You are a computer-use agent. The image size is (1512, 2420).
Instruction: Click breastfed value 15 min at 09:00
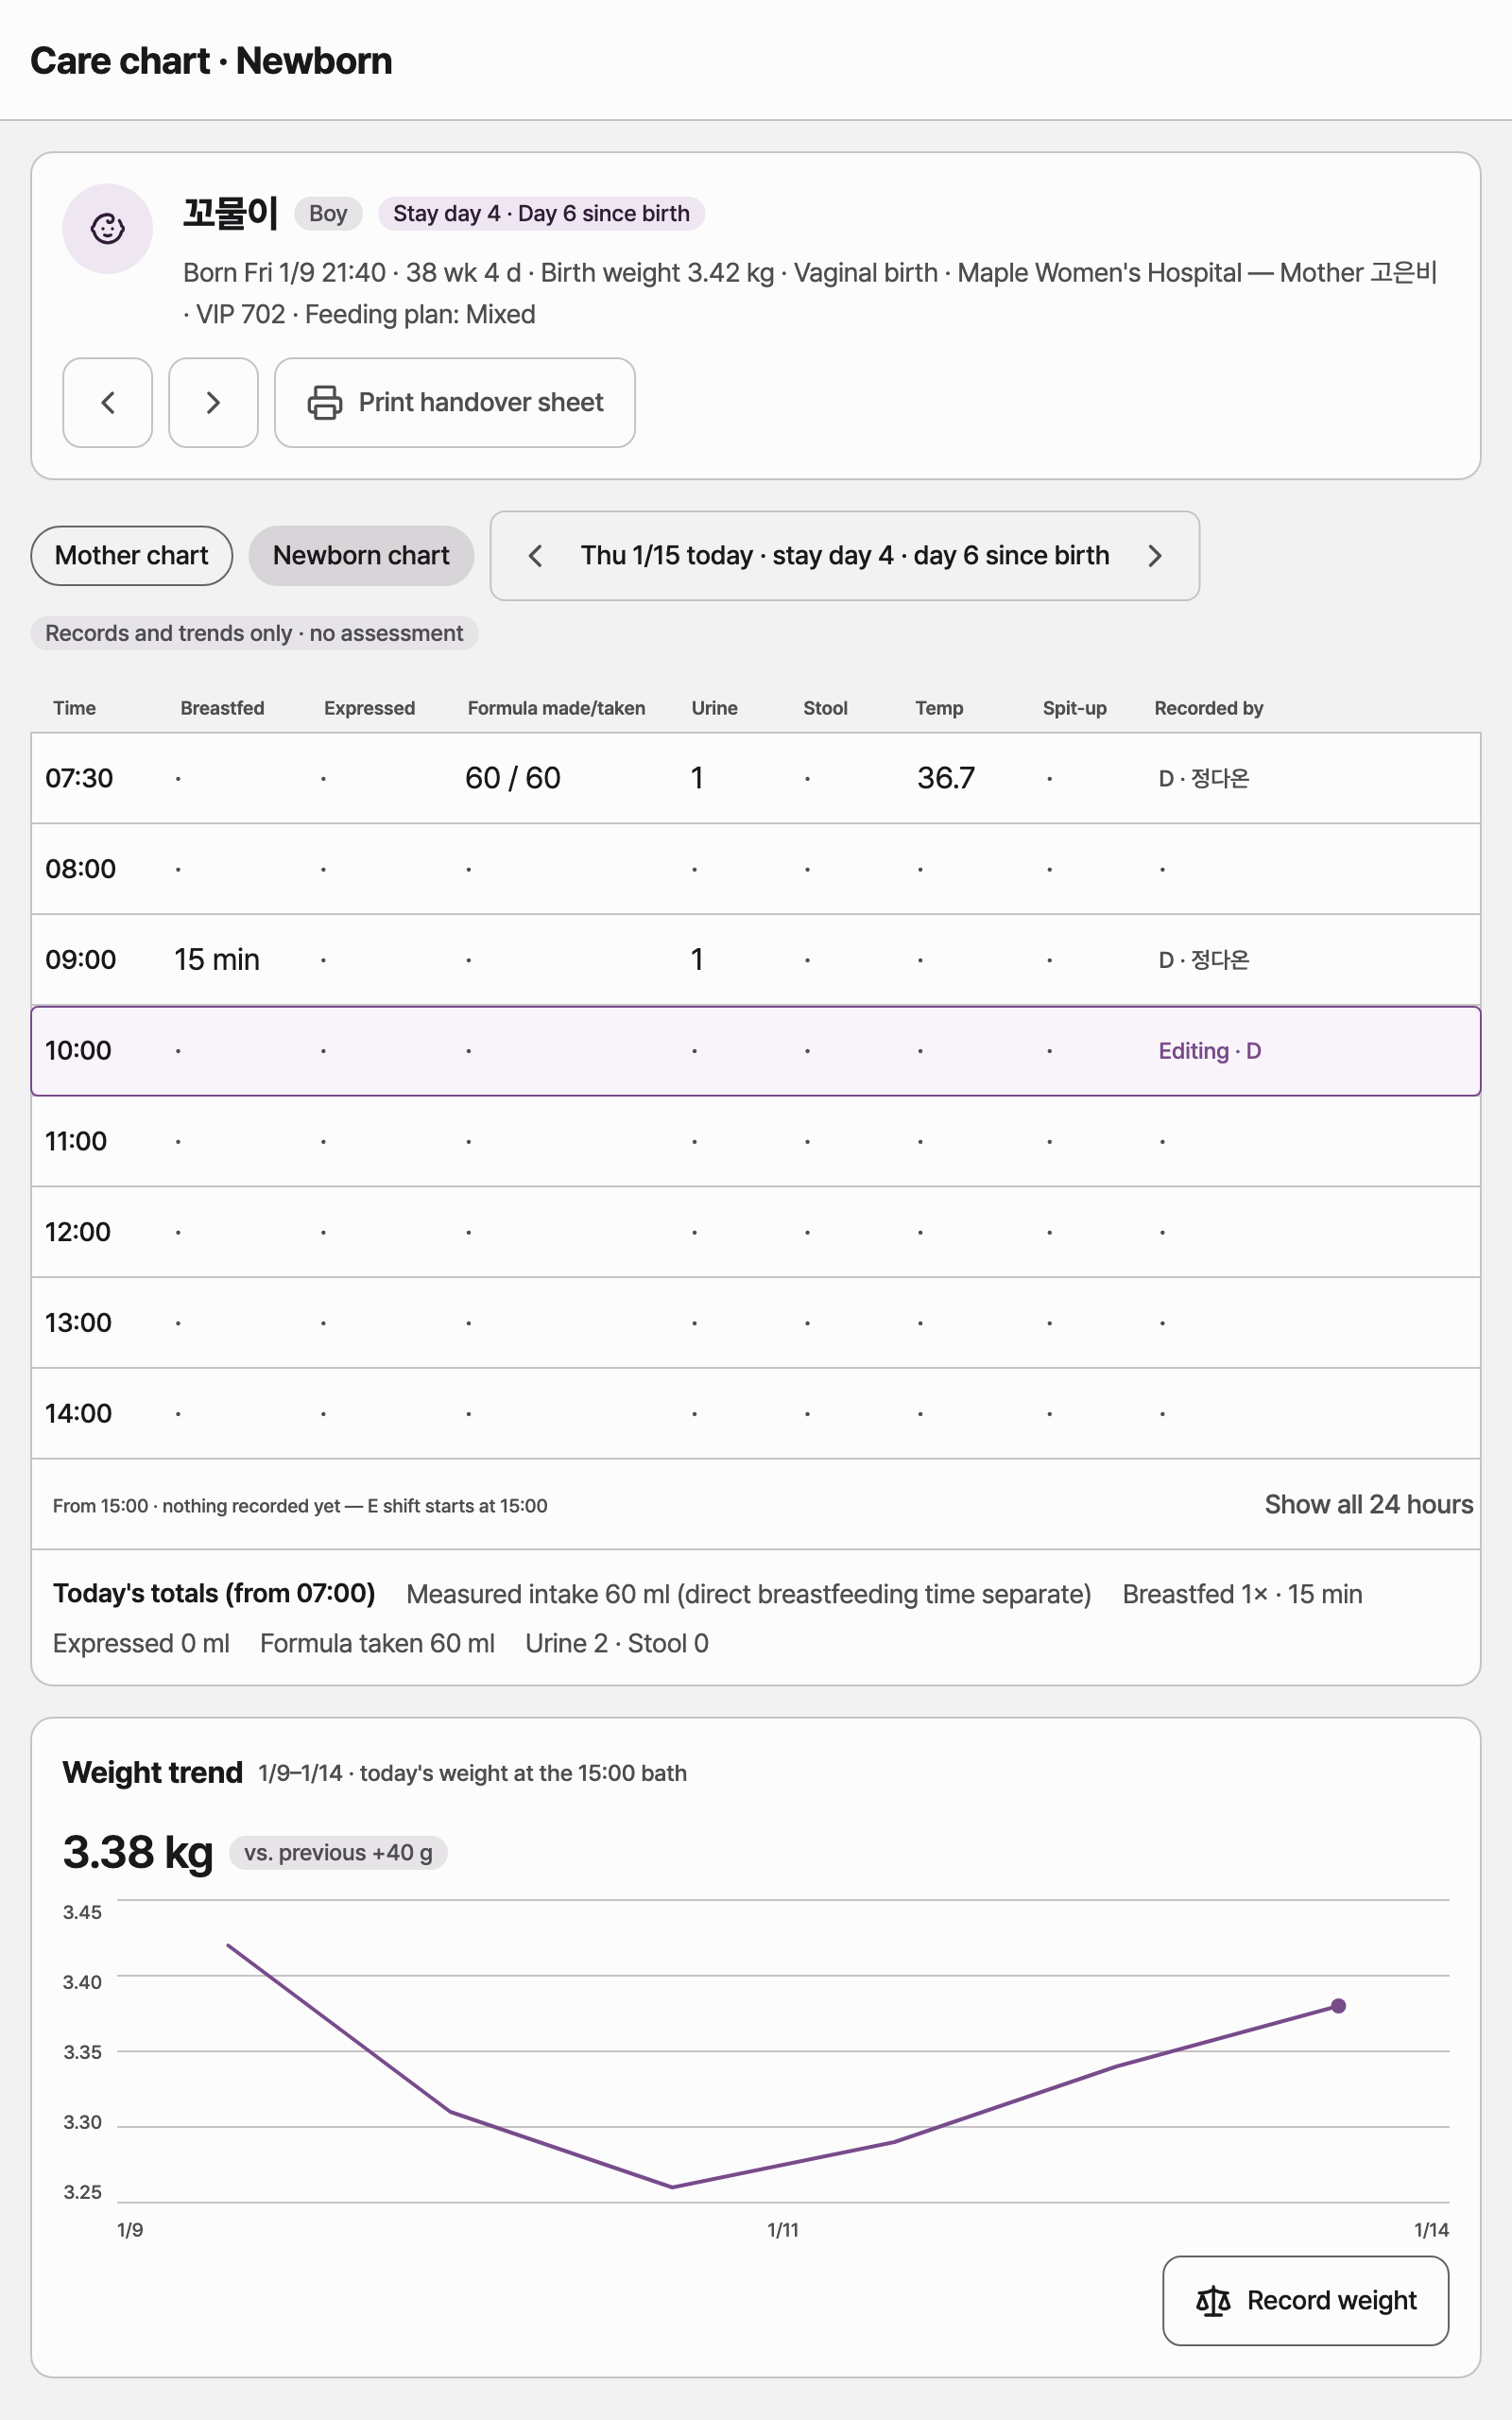pos(217,960)
